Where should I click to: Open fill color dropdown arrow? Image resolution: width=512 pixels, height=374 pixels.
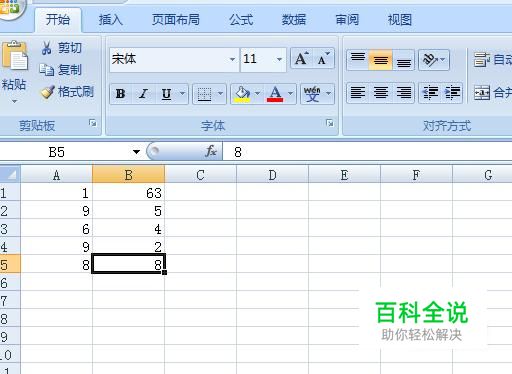[x=257, y=93]
